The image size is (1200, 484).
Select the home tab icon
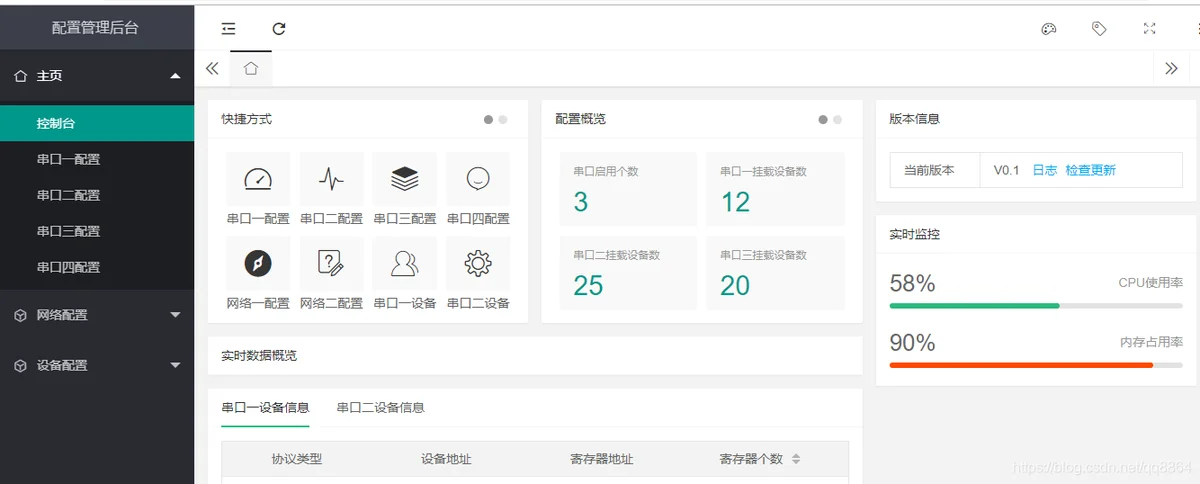click(x=251, y=68)
